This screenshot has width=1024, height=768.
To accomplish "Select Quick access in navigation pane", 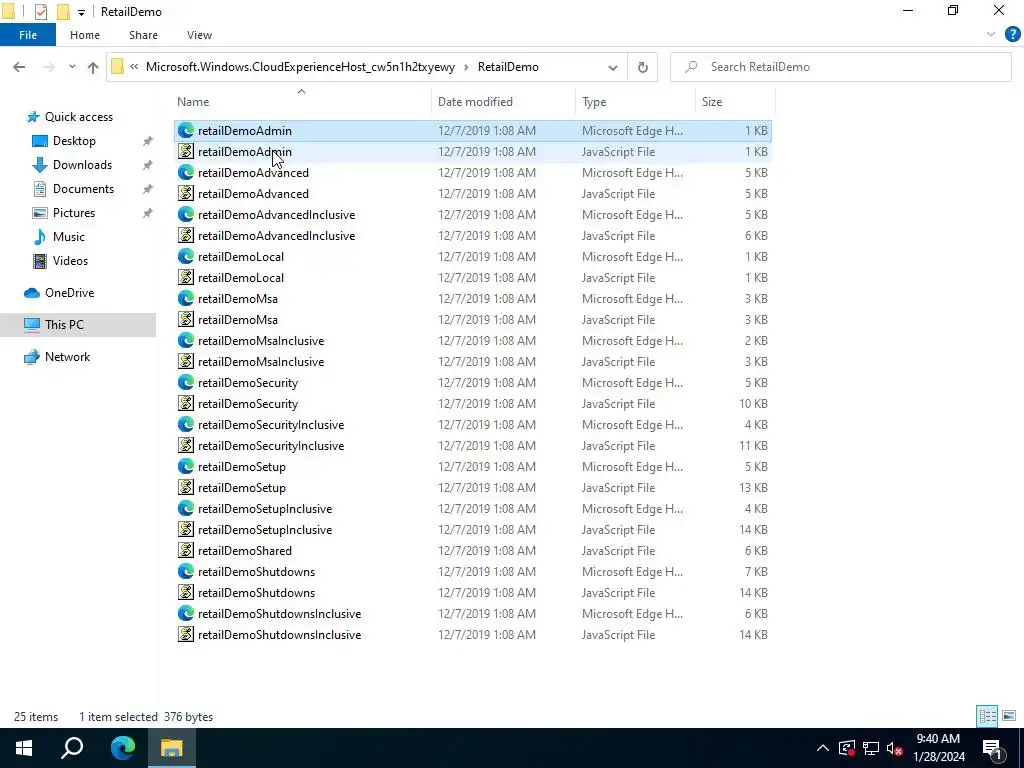I will pos(78,117).
